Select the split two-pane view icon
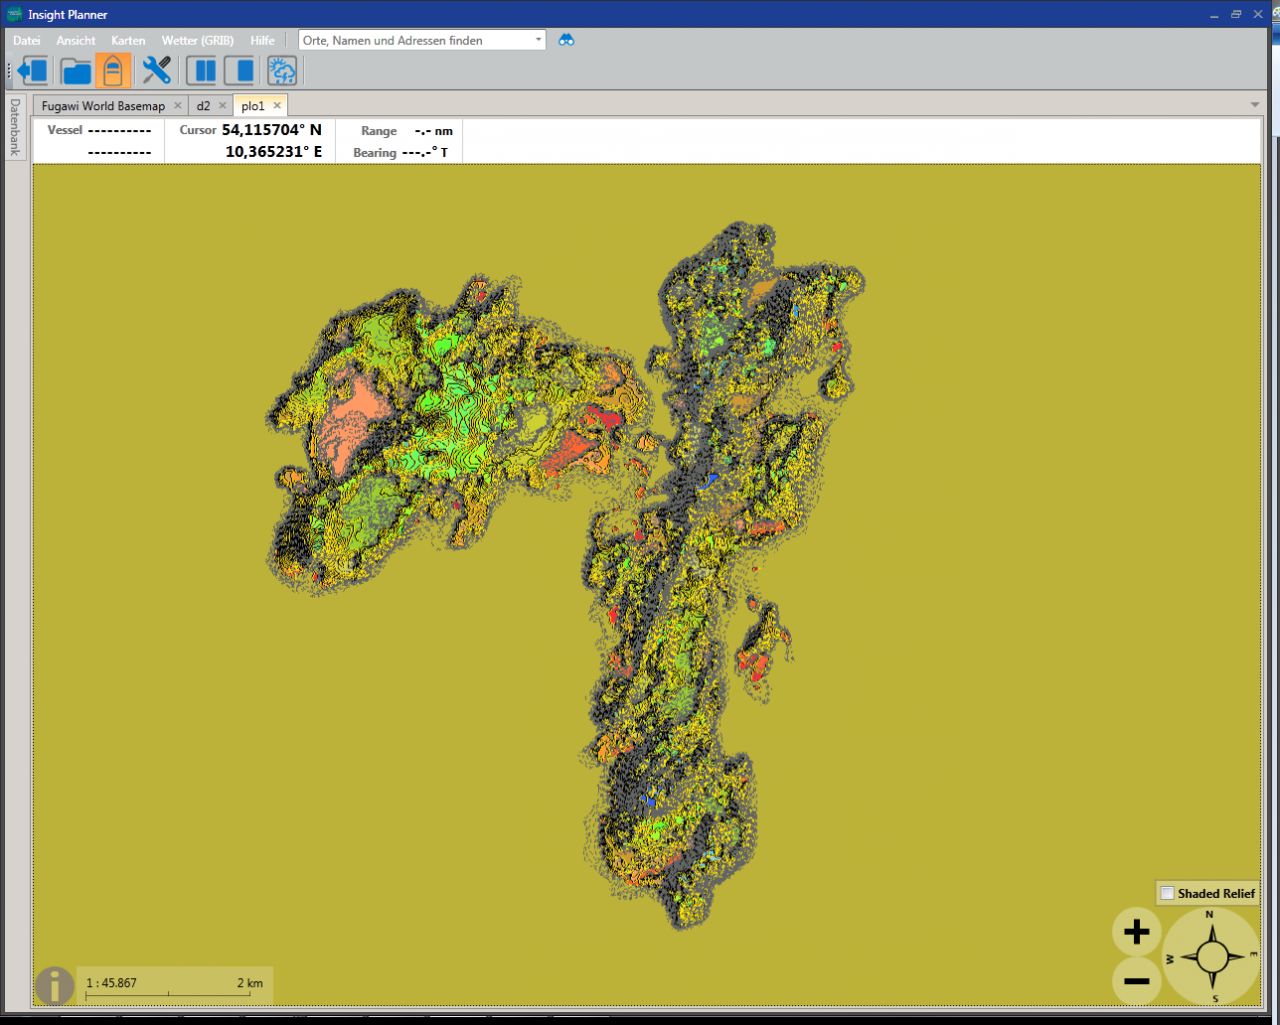 pos(201,71)
